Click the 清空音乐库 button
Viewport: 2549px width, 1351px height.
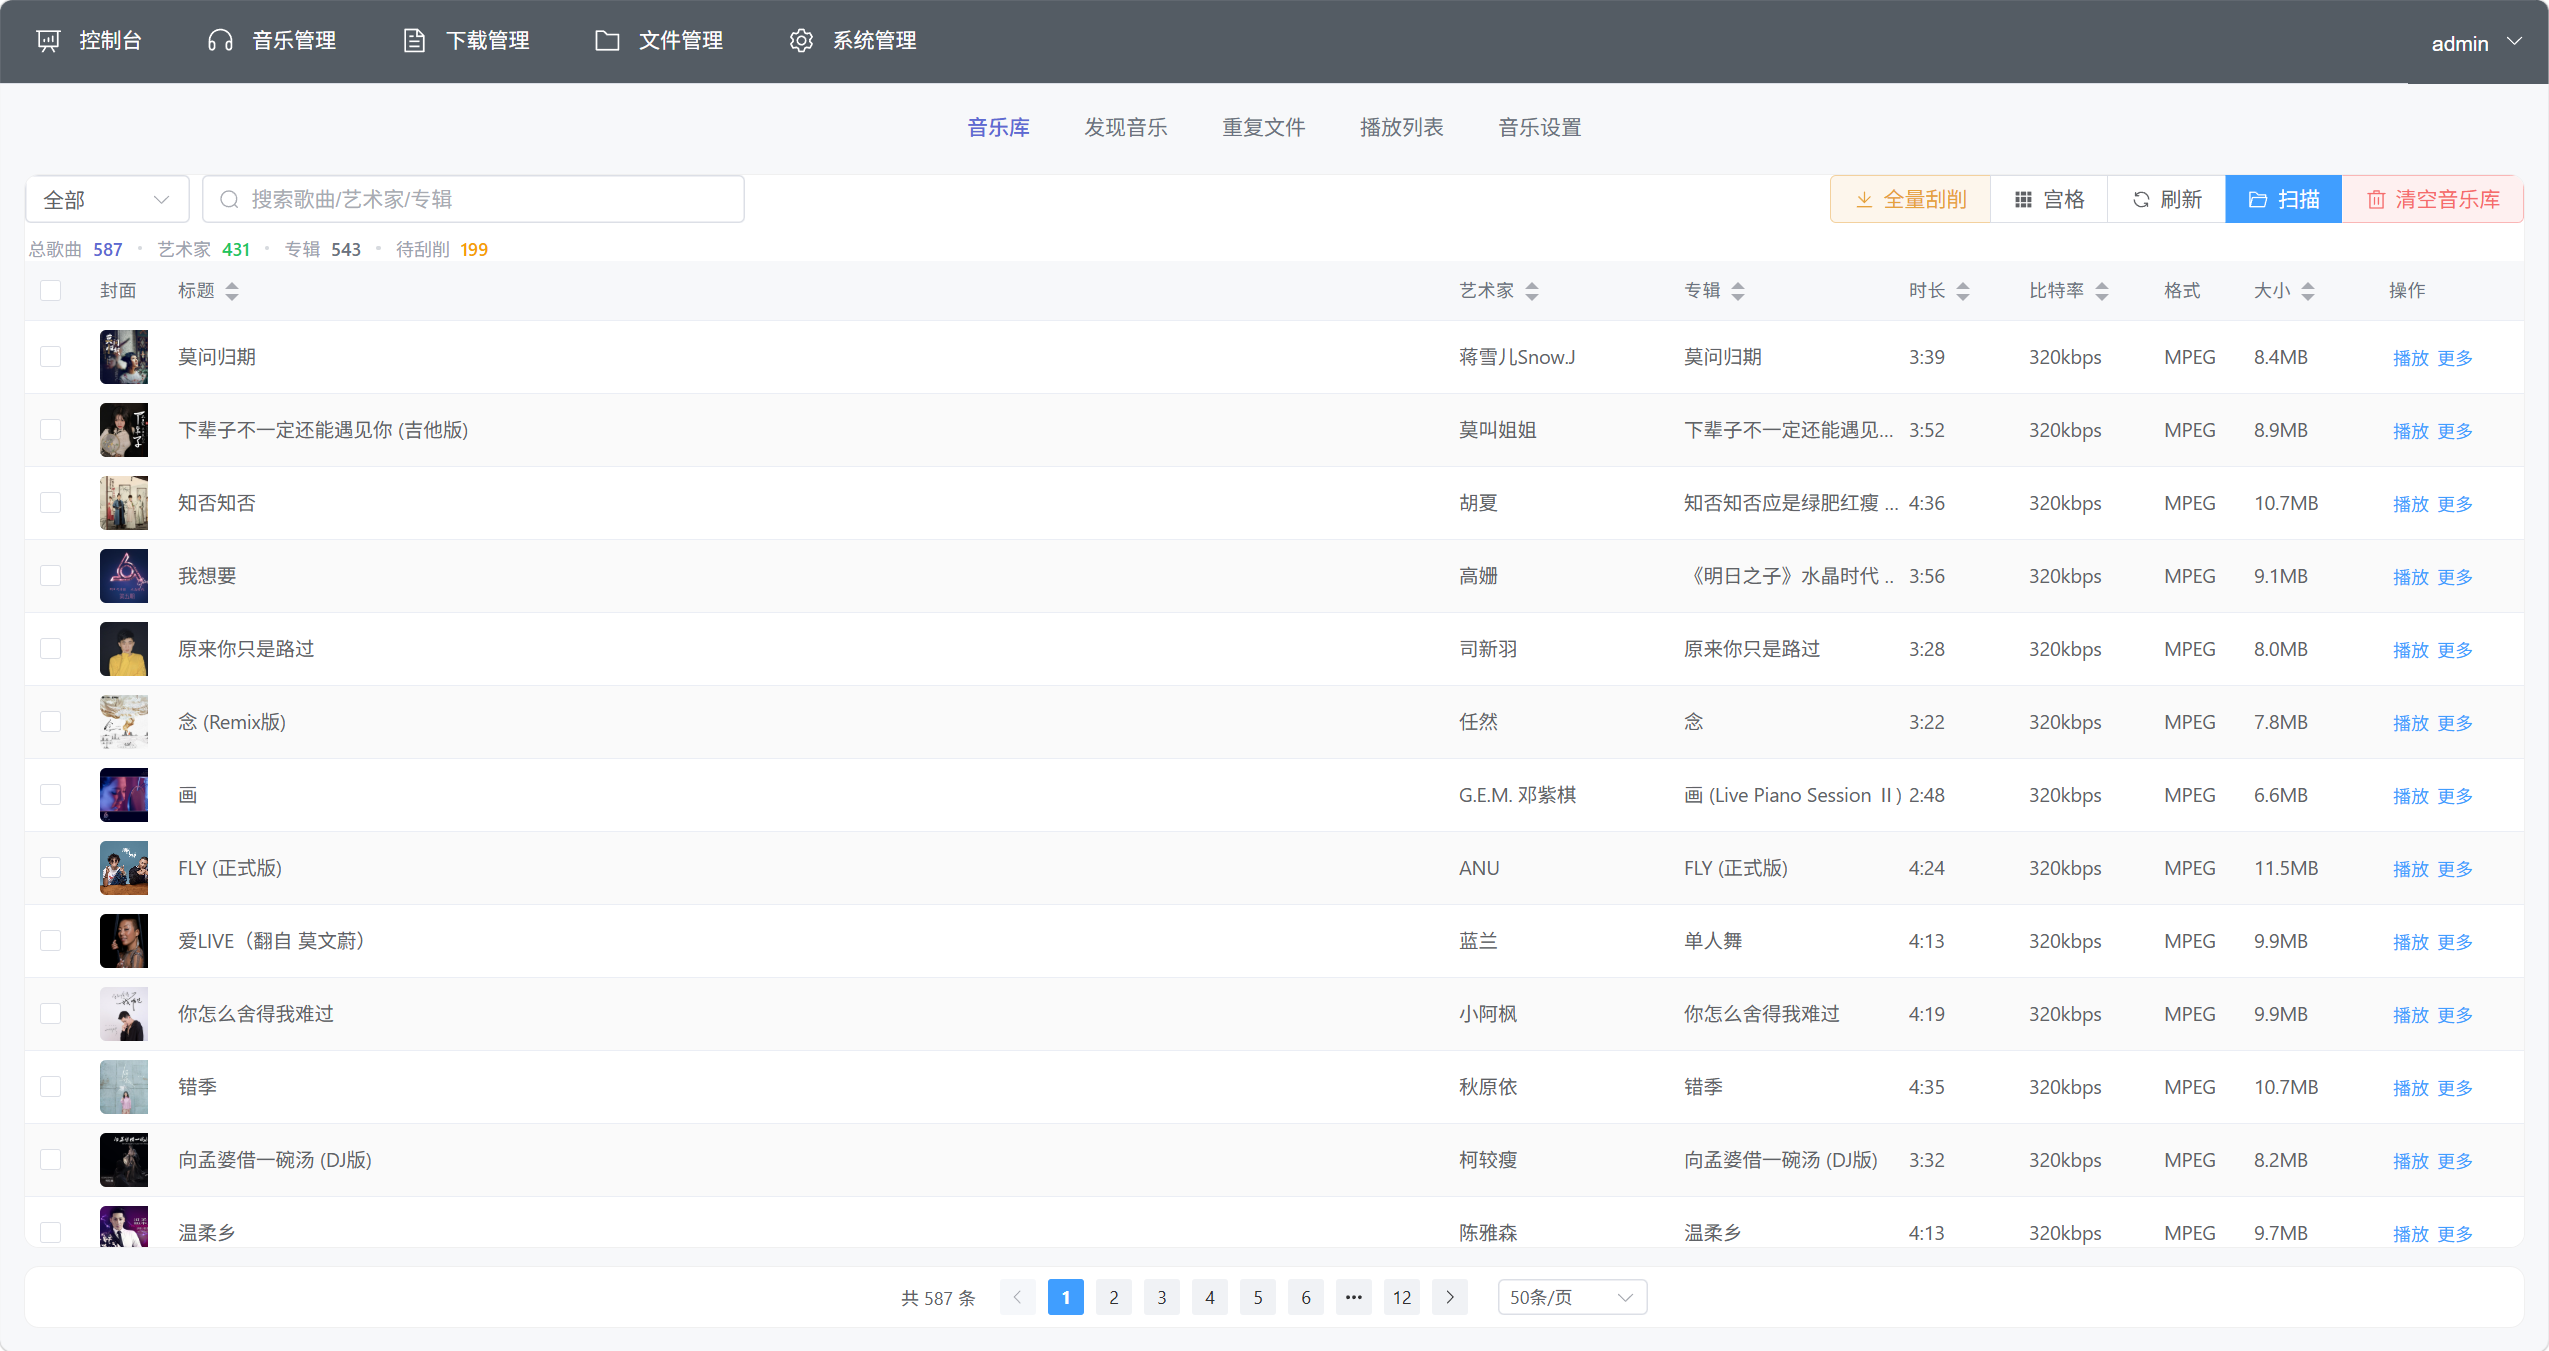pyautogui.click(x=2433, y=200)
